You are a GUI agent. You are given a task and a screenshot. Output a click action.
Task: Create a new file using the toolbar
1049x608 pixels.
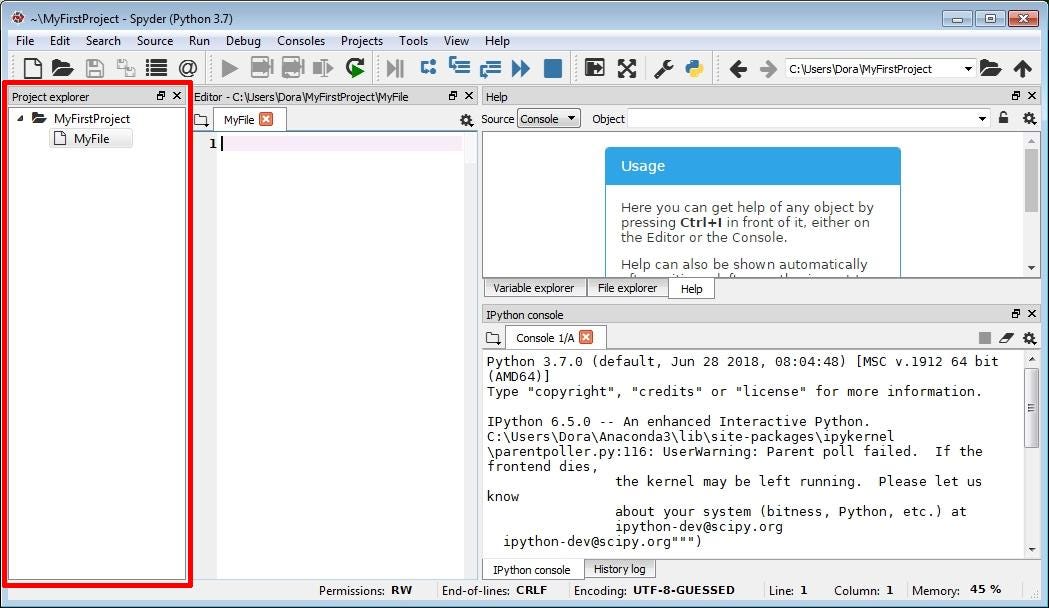[31, 68]
